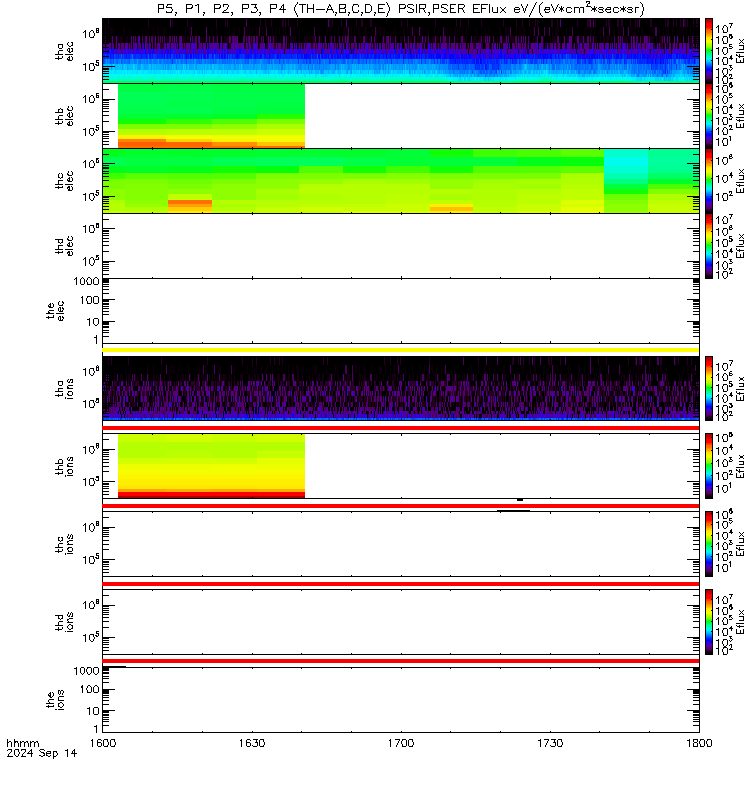Image resolution: width=750 pixels, height=800 pixels.
Task: Click the 'the elec' panel label
Action: point(55,311)
